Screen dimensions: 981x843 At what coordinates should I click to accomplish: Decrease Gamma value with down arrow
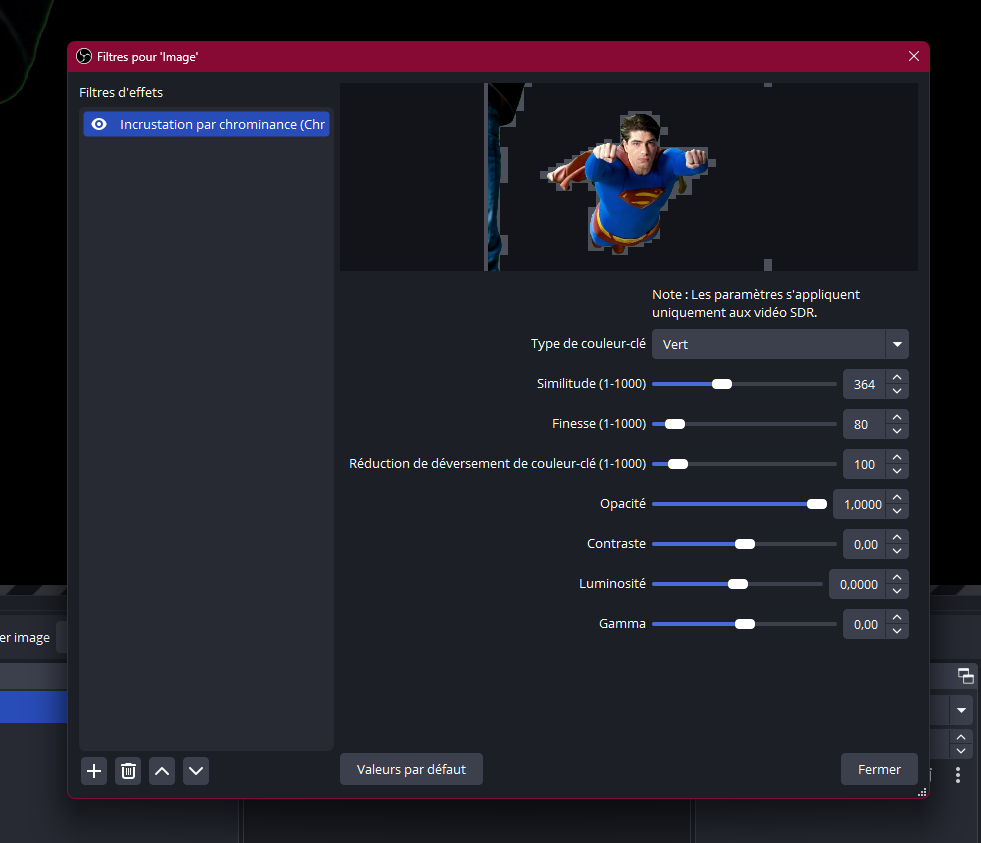point(897,631)
